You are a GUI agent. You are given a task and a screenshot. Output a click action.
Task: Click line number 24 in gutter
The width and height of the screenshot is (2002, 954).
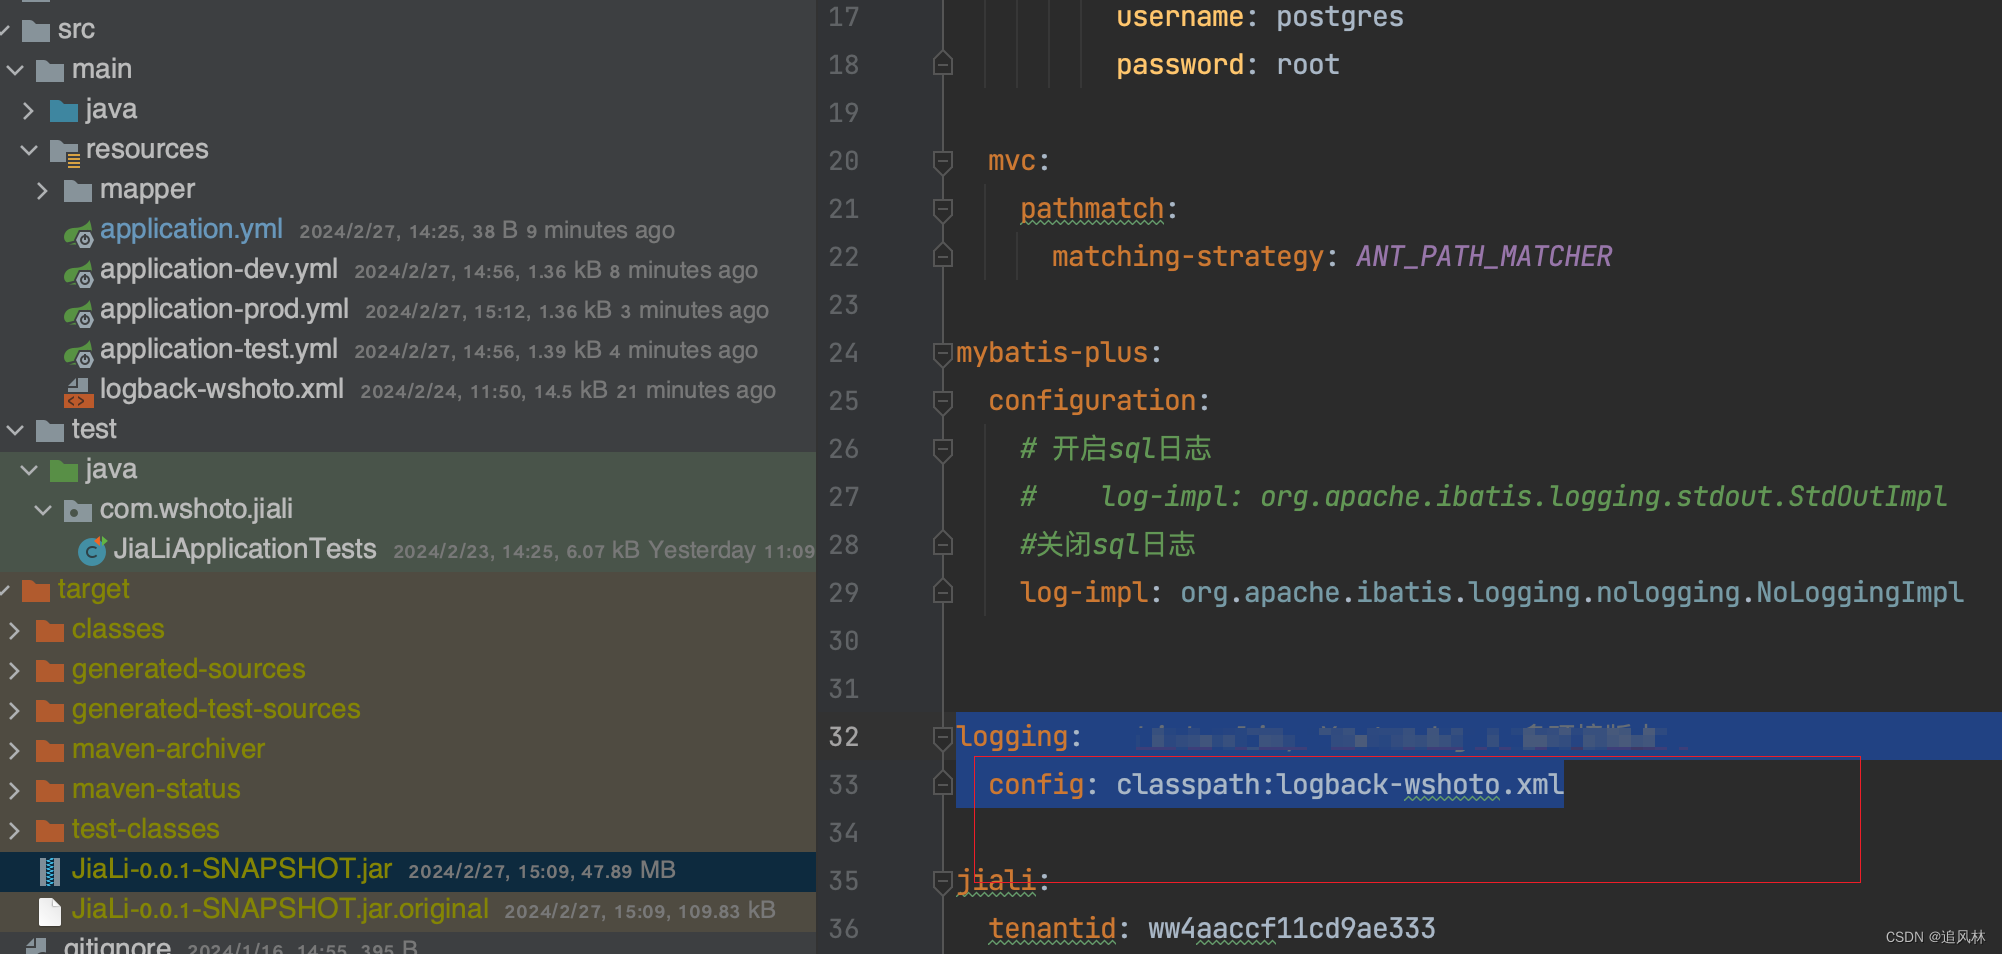(x=844, y=353)
